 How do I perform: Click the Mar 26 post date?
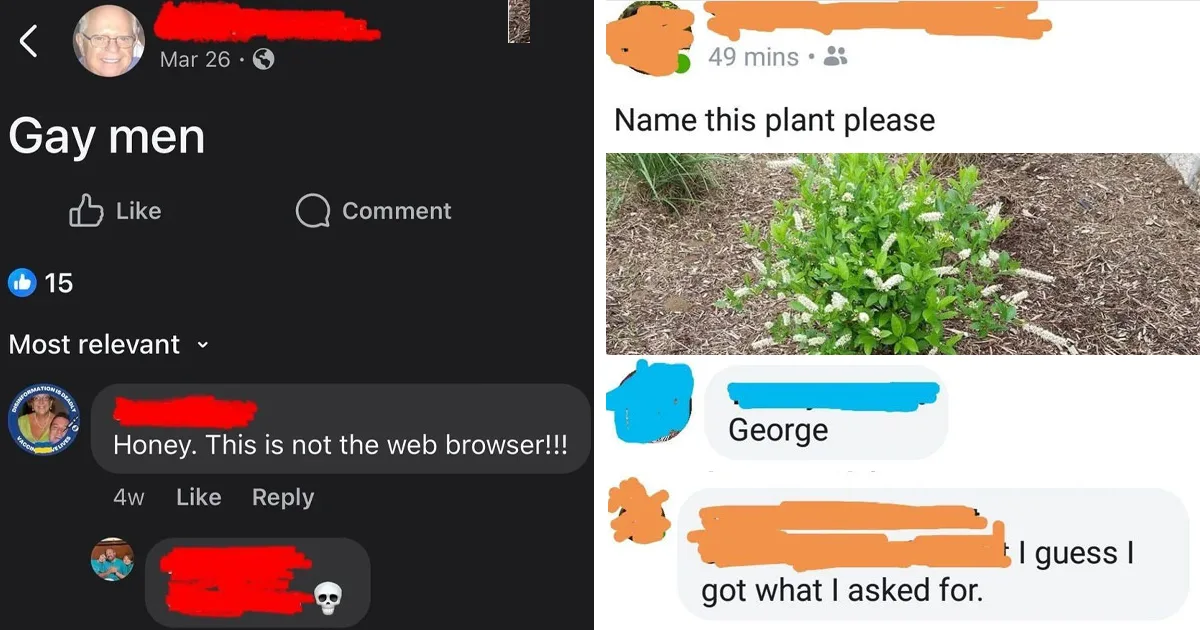[194, 59]
